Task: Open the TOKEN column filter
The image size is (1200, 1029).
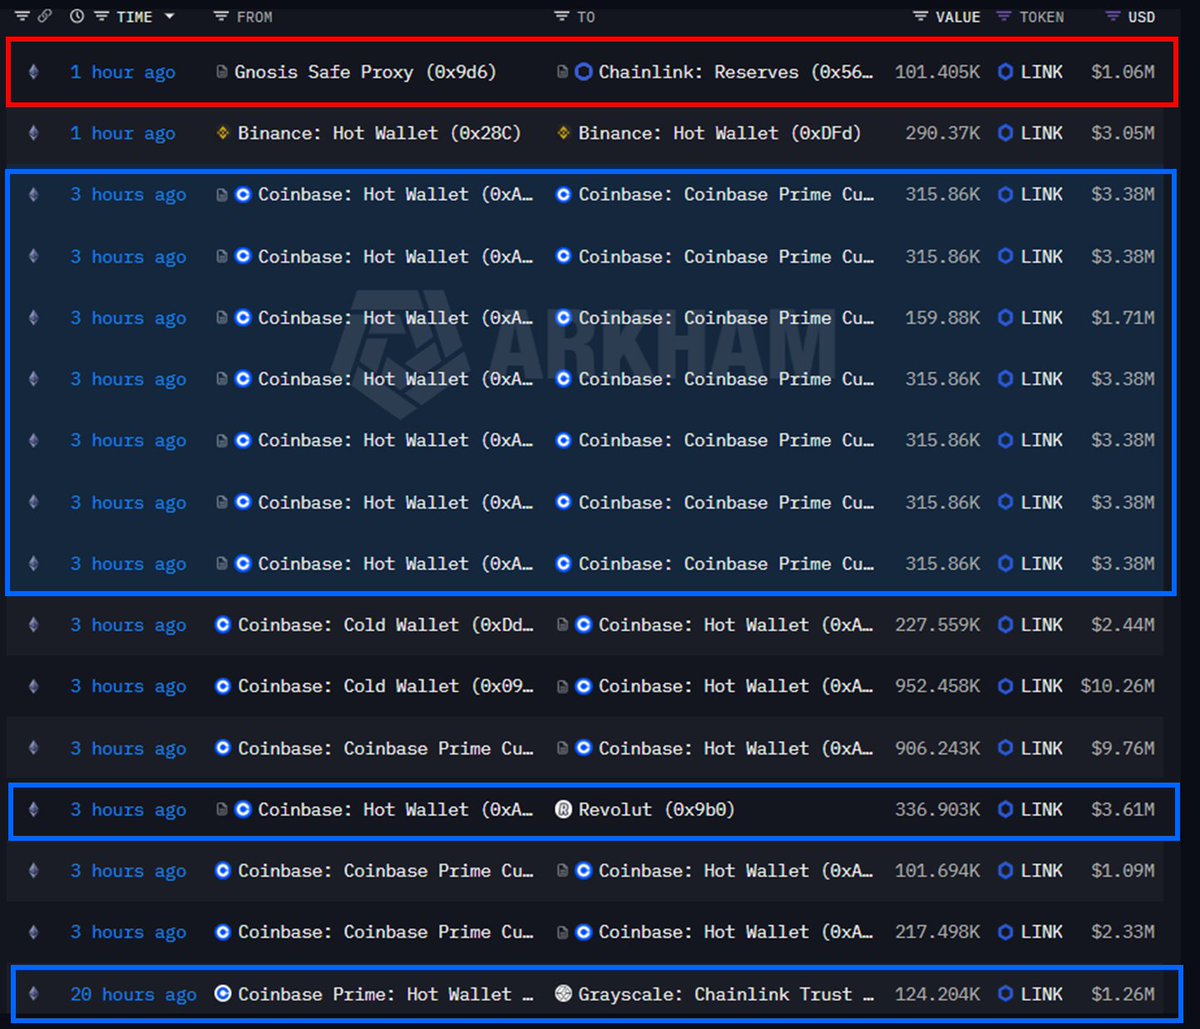Action: [1005, 16]
